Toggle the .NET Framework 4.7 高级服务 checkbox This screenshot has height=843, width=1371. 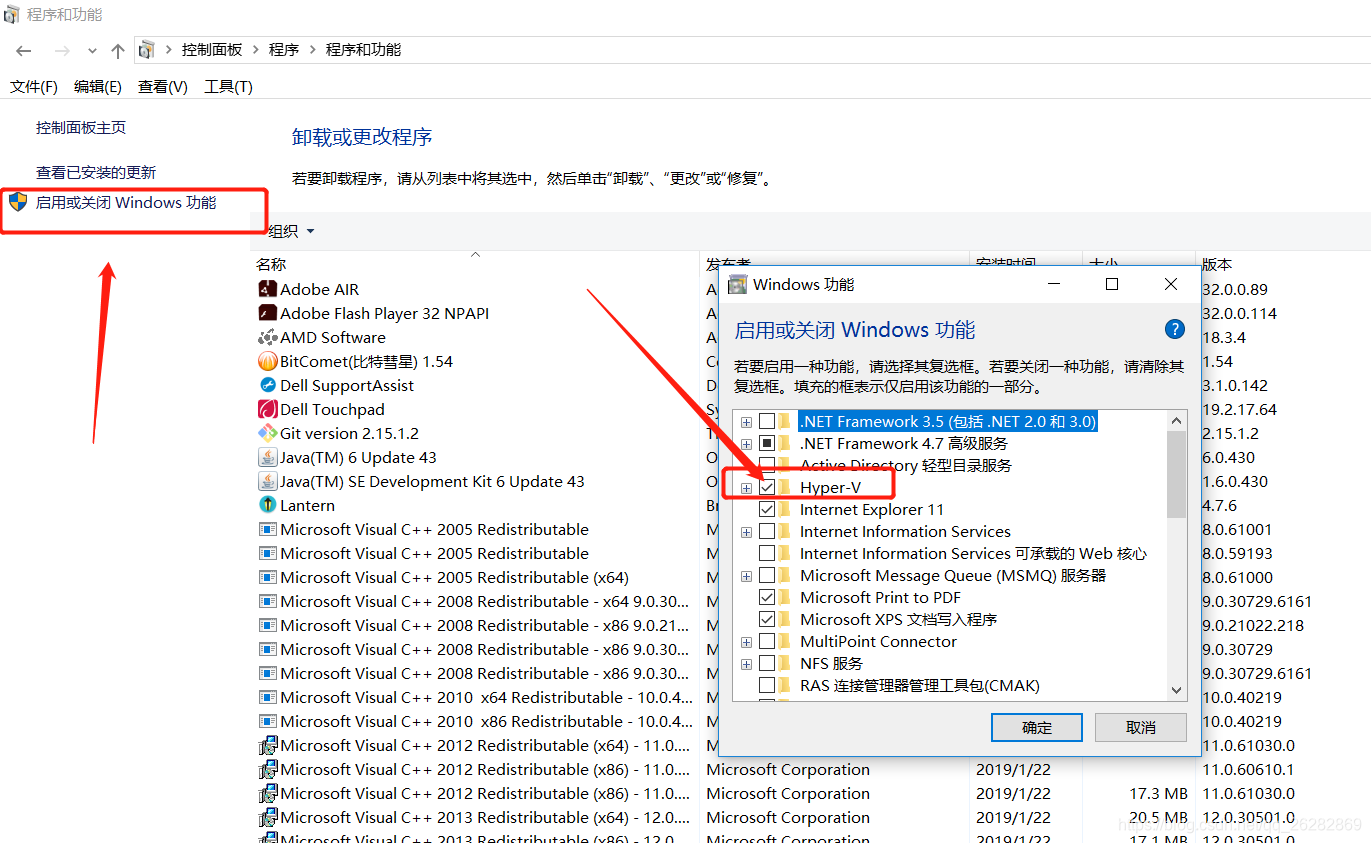click(x=767, y=443)
